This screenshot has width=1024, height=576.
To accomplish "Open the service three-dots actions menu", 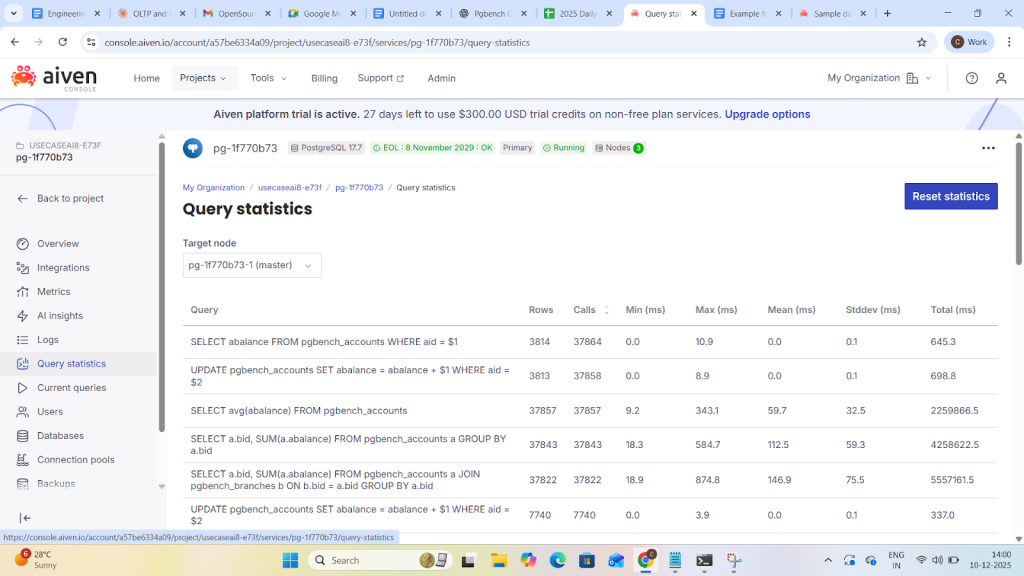I will (988, 148).
